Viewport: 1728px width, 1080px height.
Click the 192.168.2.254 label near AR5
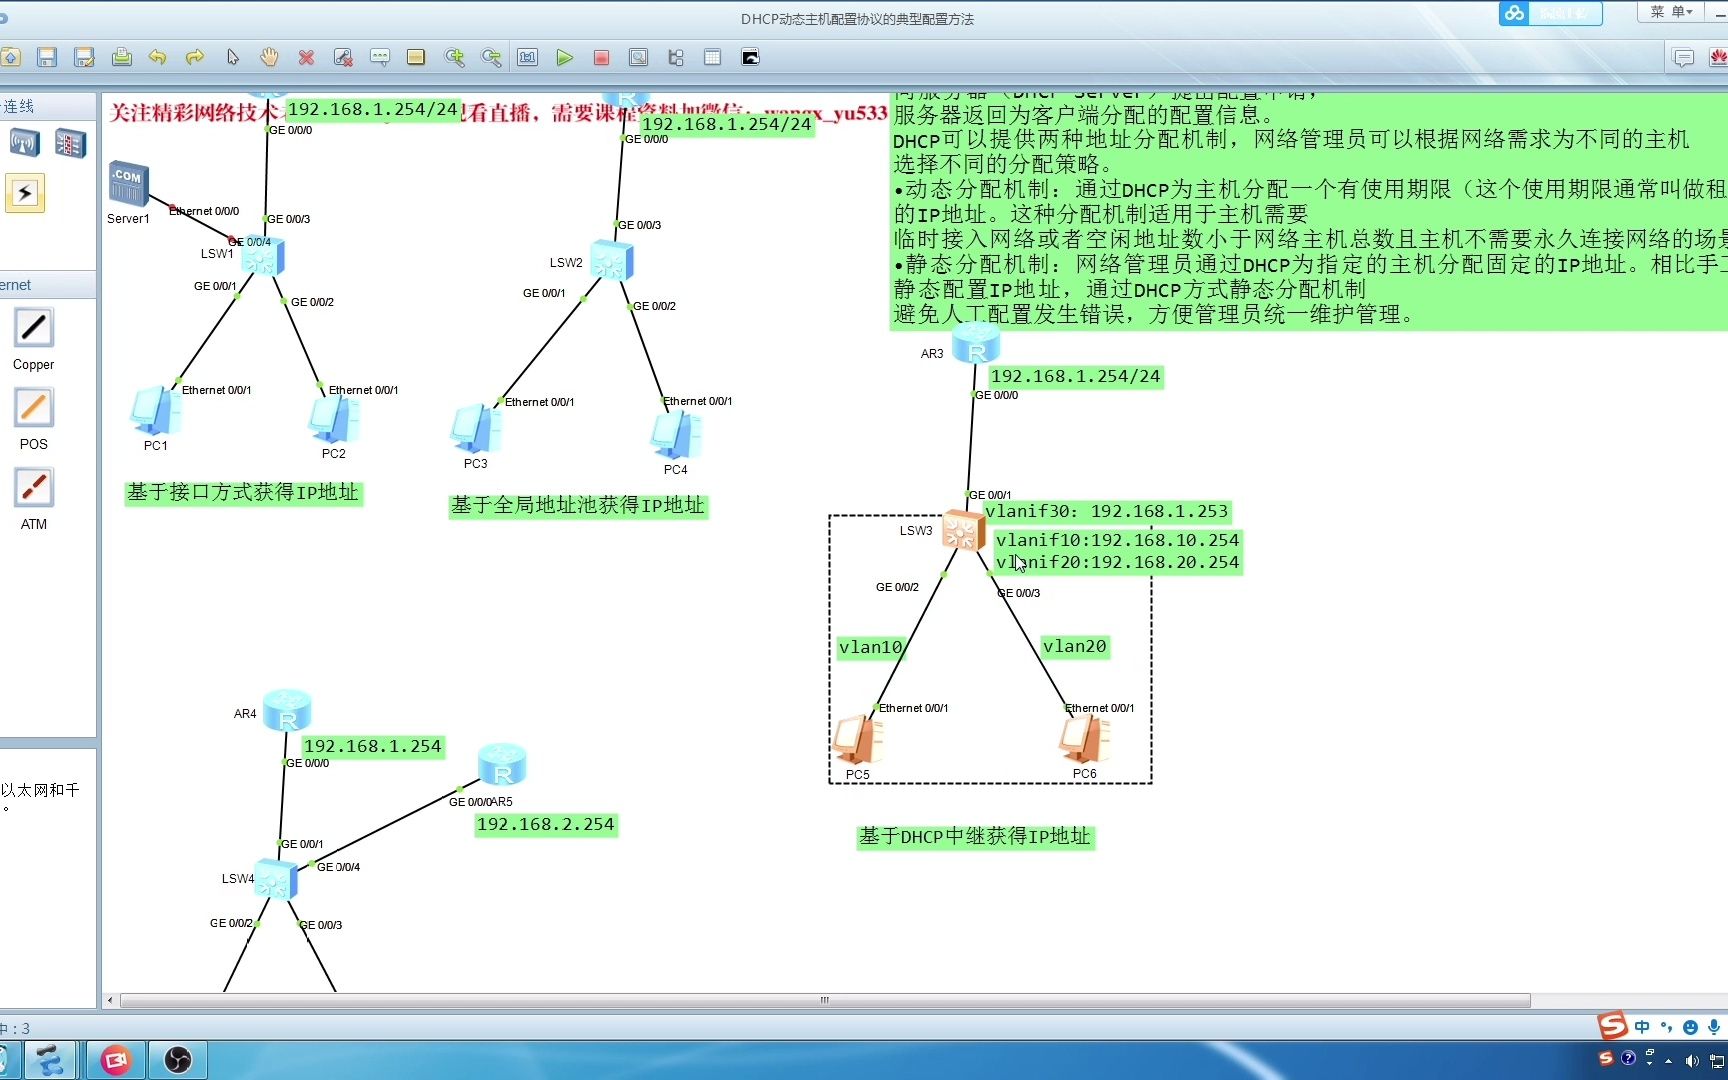pyautogui.click(x=546, y=825)
